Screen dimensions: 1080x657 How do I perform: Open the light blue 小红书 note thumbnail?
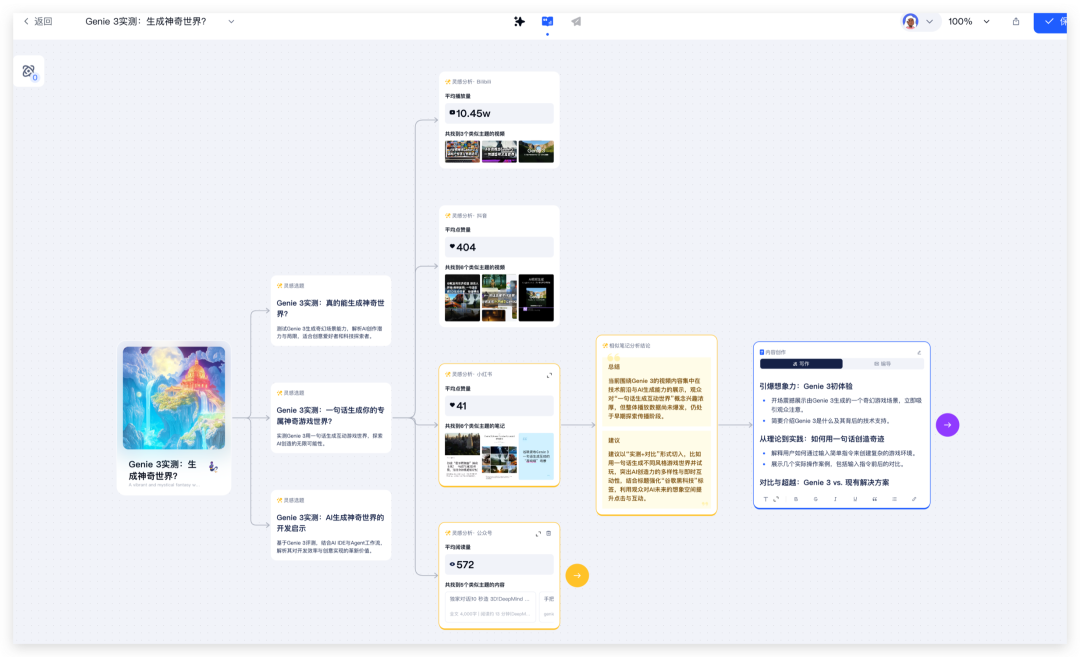coord(536,456)
